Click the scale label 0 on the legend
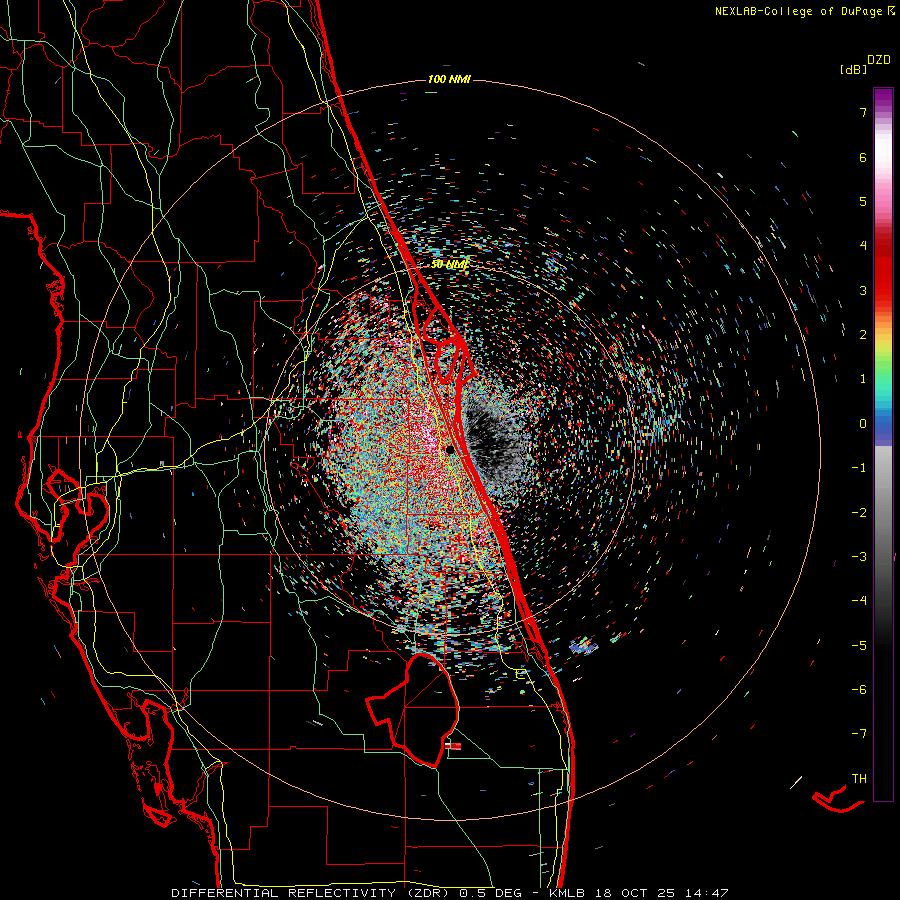This screenshot has width=900, height=900. (x=863, y=424)
